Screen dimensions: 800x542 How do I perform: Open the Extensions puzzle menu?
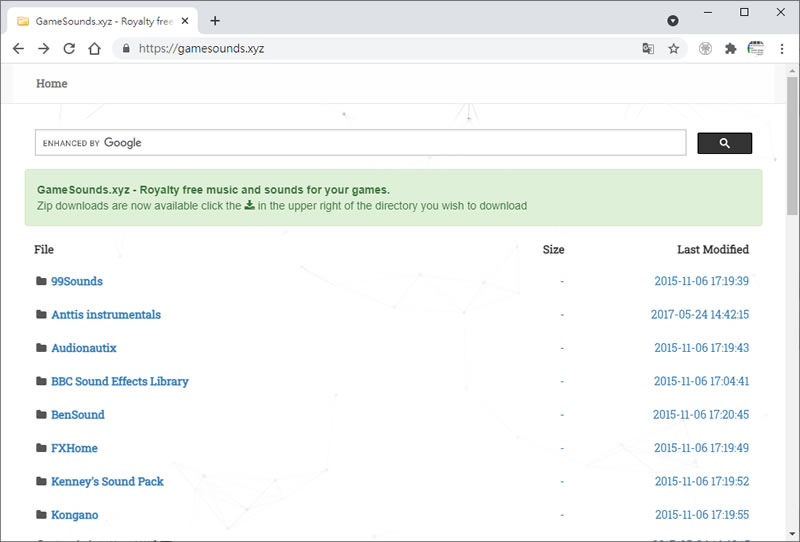click(731, 48)
